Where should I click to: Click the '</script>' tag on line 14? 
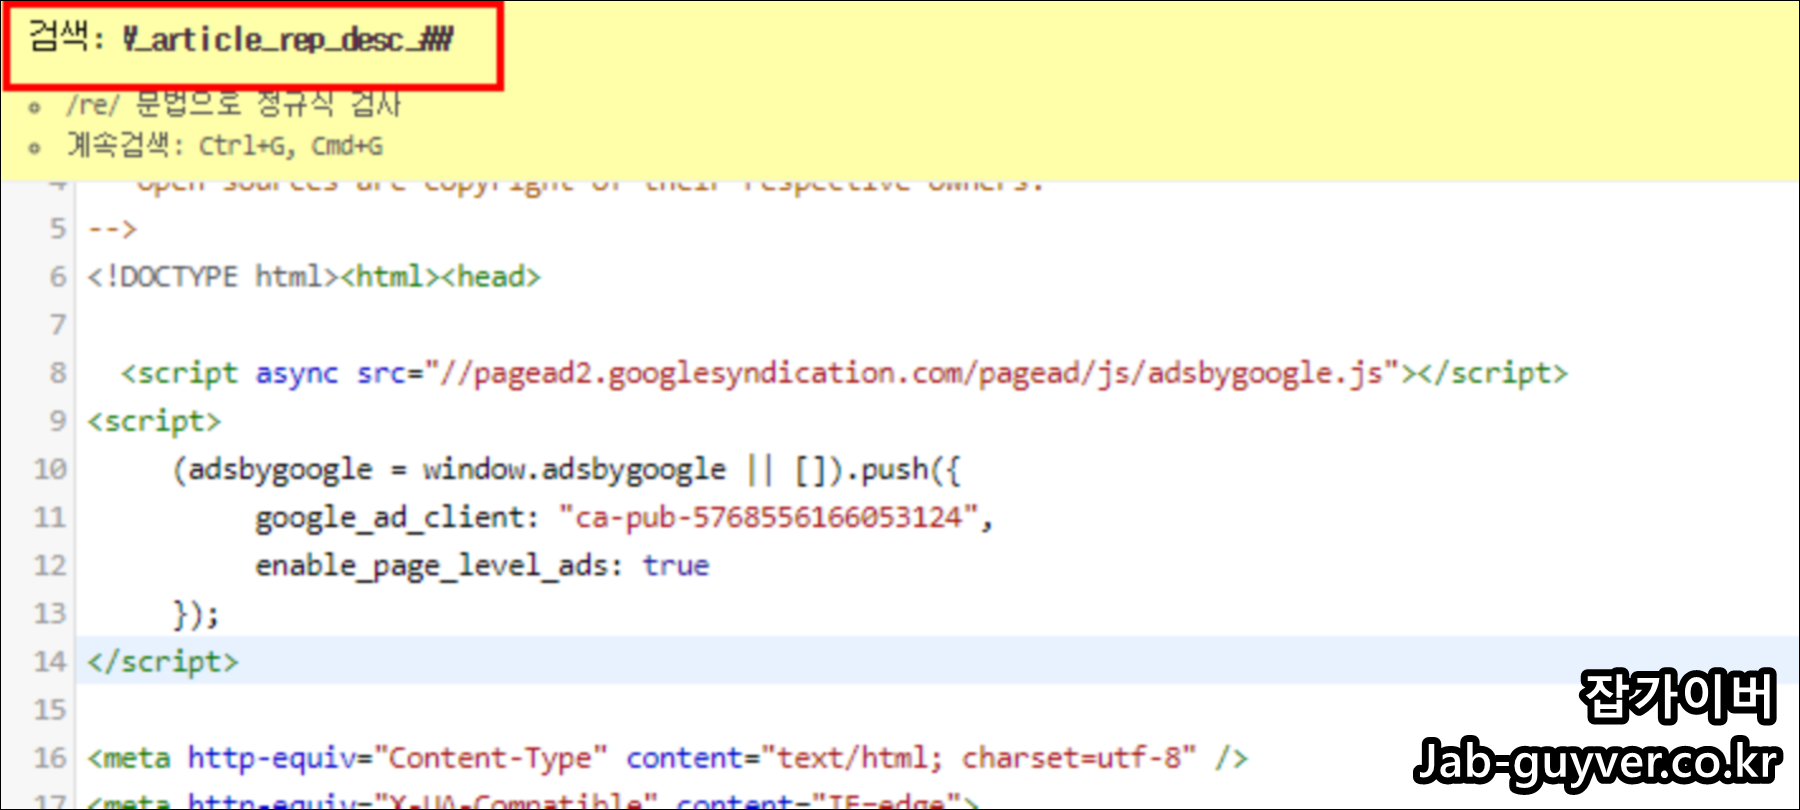(x=163, y=661)
